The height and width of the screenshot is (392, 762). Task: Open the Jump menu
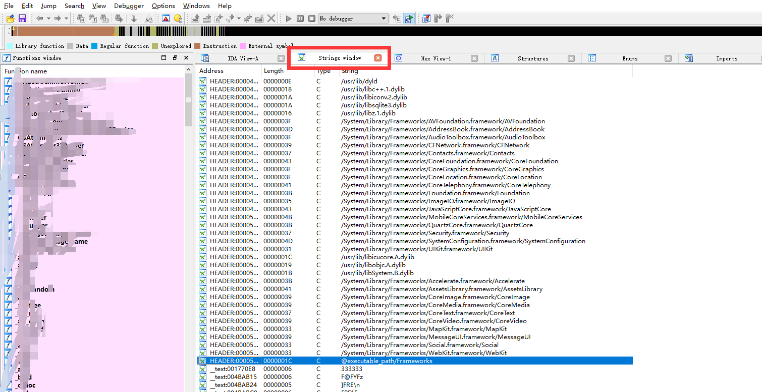pos(49,6)
